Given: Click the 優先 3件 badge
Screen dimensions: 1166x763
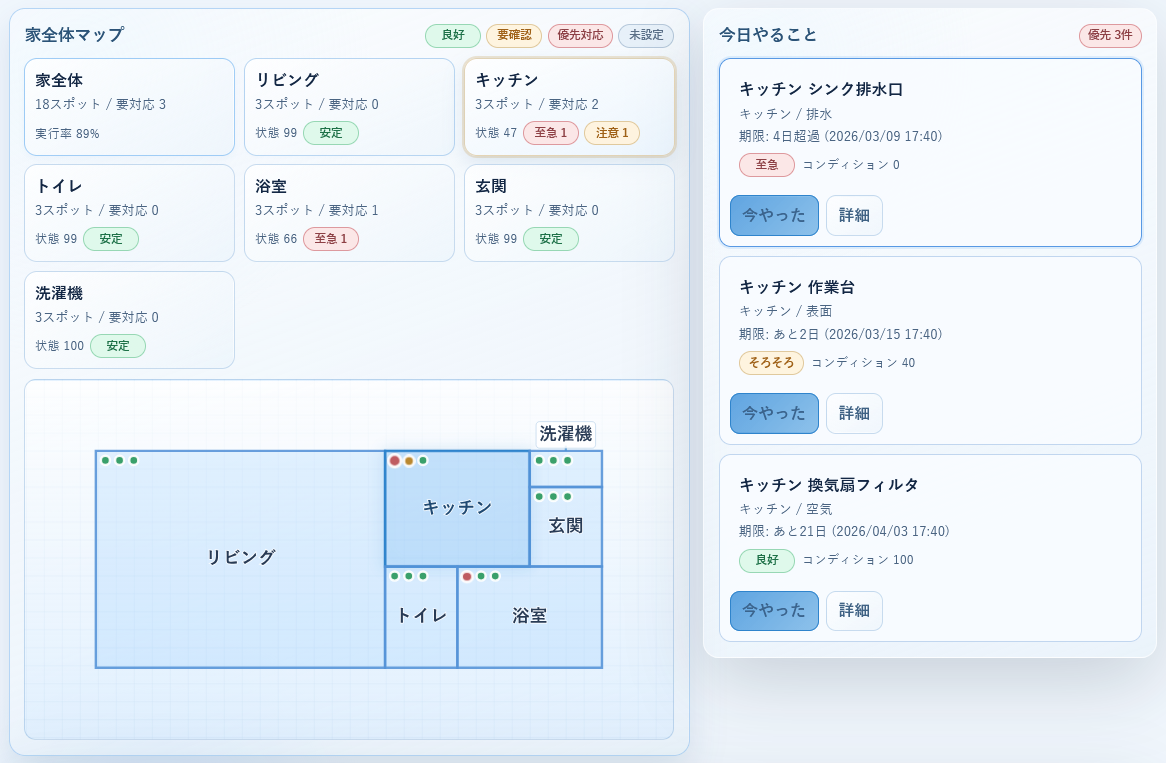Looking at the screenshot, I should pyautogui.click(x=1110, y=35).
